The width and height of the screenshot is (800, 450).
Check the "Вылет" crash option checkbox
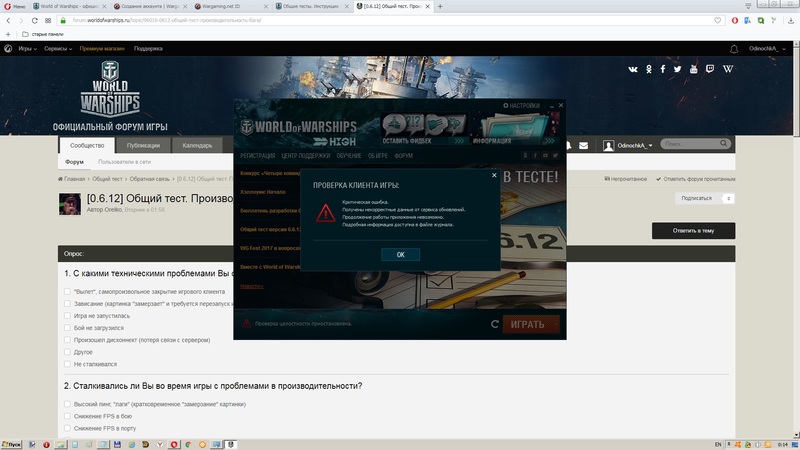pyautogui.click(x=67, y=292)
